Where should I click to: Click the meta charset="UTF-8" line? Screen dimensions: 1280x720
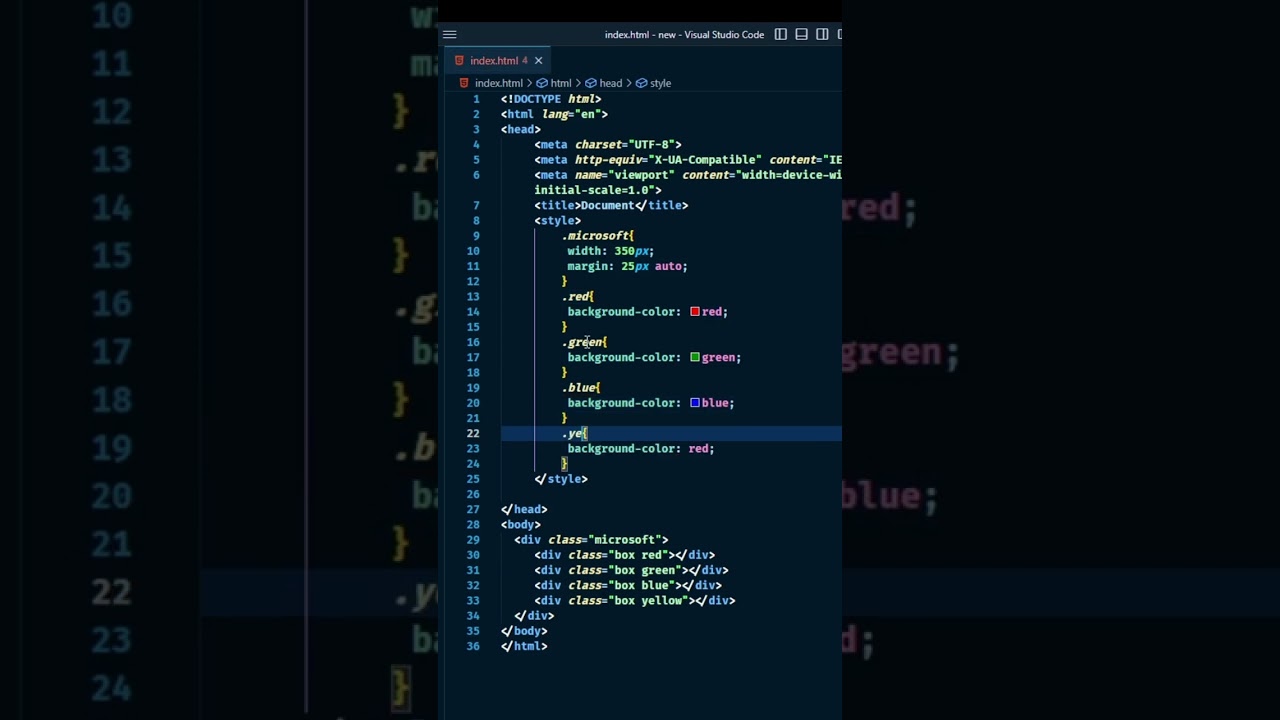[608, 144]
